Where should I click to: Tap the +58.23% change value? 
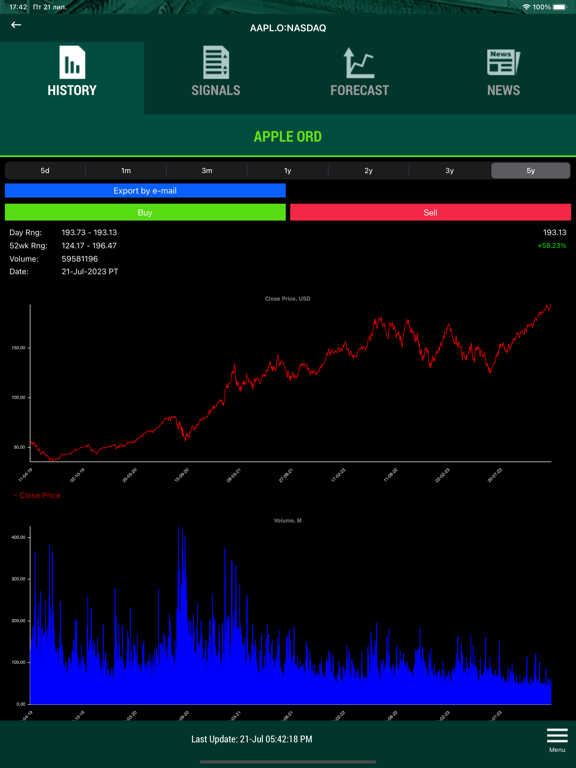click(x=552, y=245)
